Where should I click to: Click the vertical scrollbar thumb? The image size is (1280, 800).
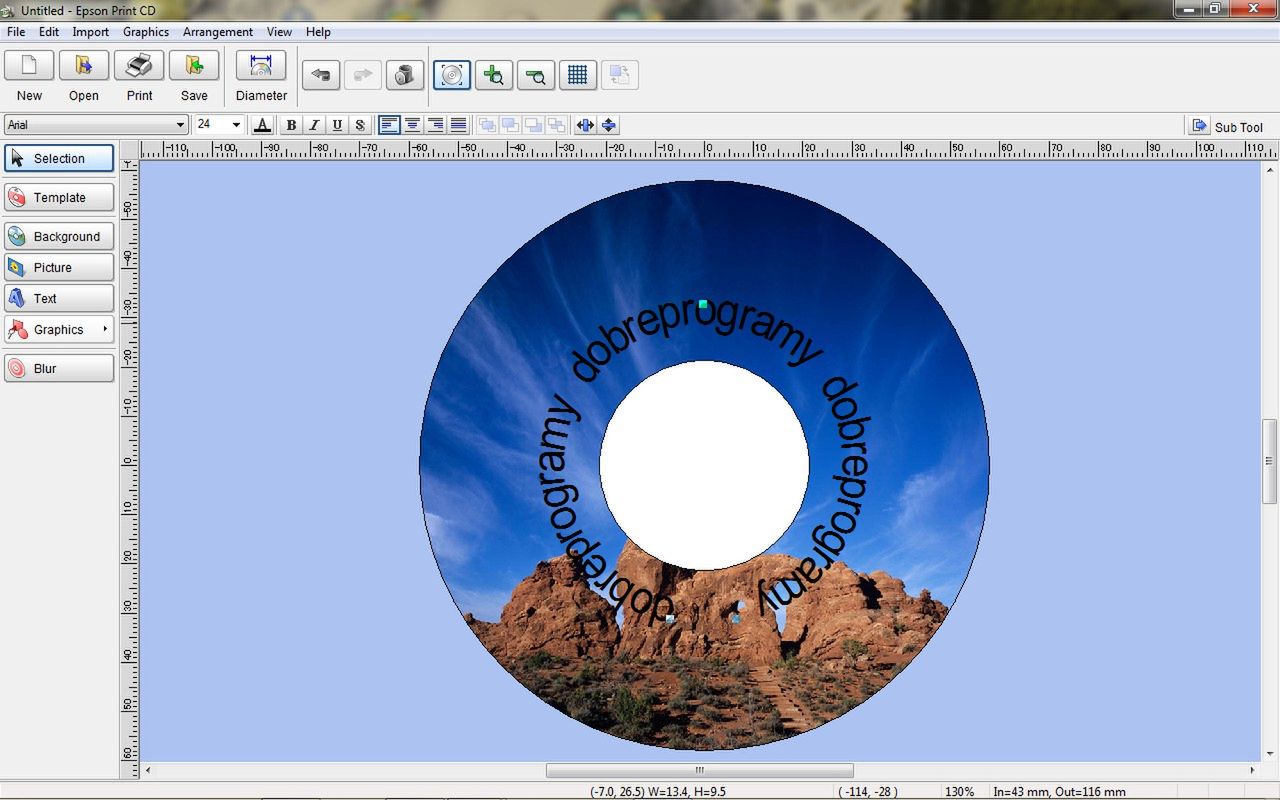click(1270, 461)
